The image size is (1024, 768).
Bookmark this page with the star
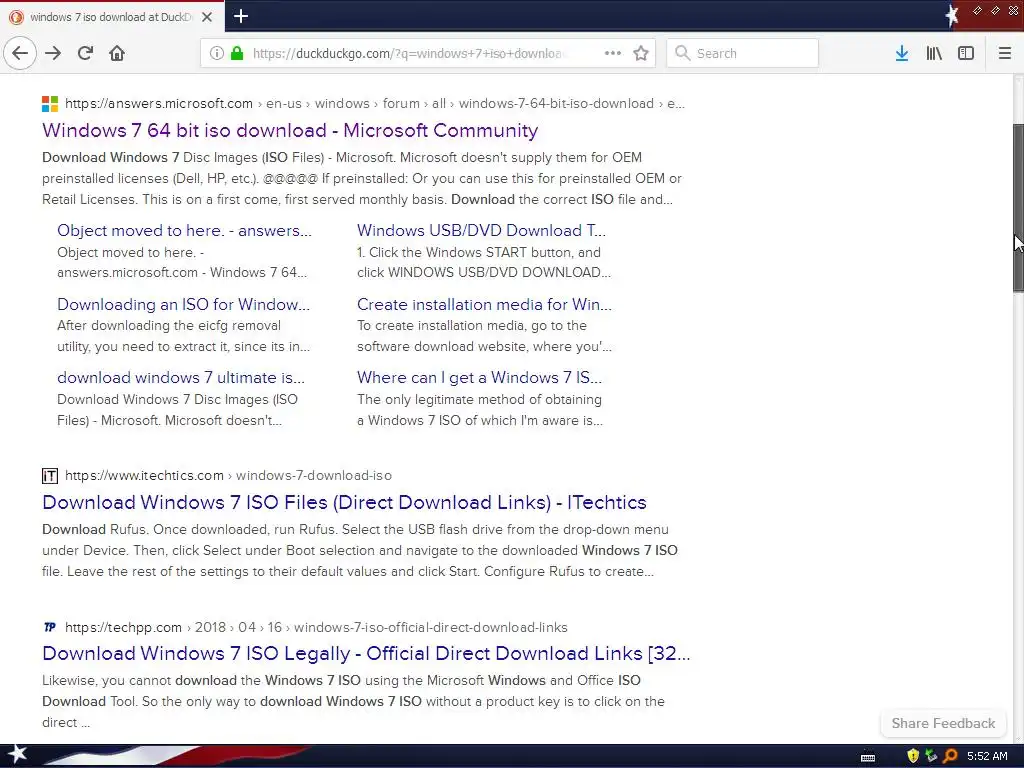641,53
